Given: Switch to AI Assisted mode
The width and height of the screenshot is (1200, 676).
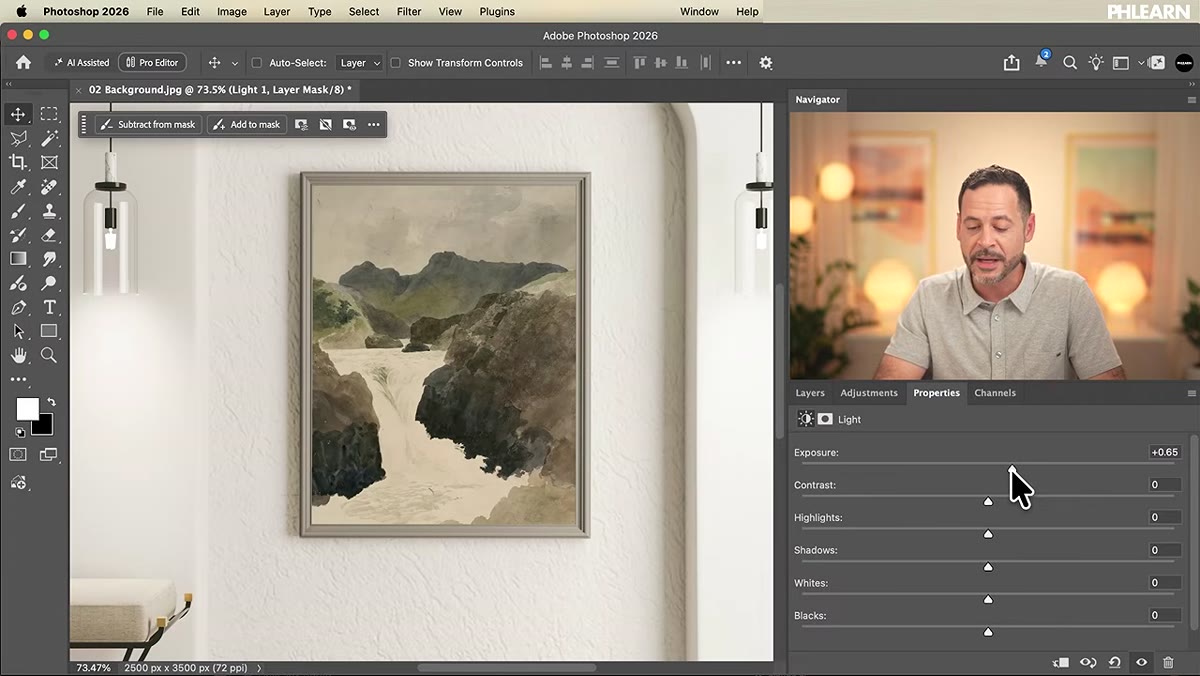Looking at the screenshot, I should coord(81,63).
